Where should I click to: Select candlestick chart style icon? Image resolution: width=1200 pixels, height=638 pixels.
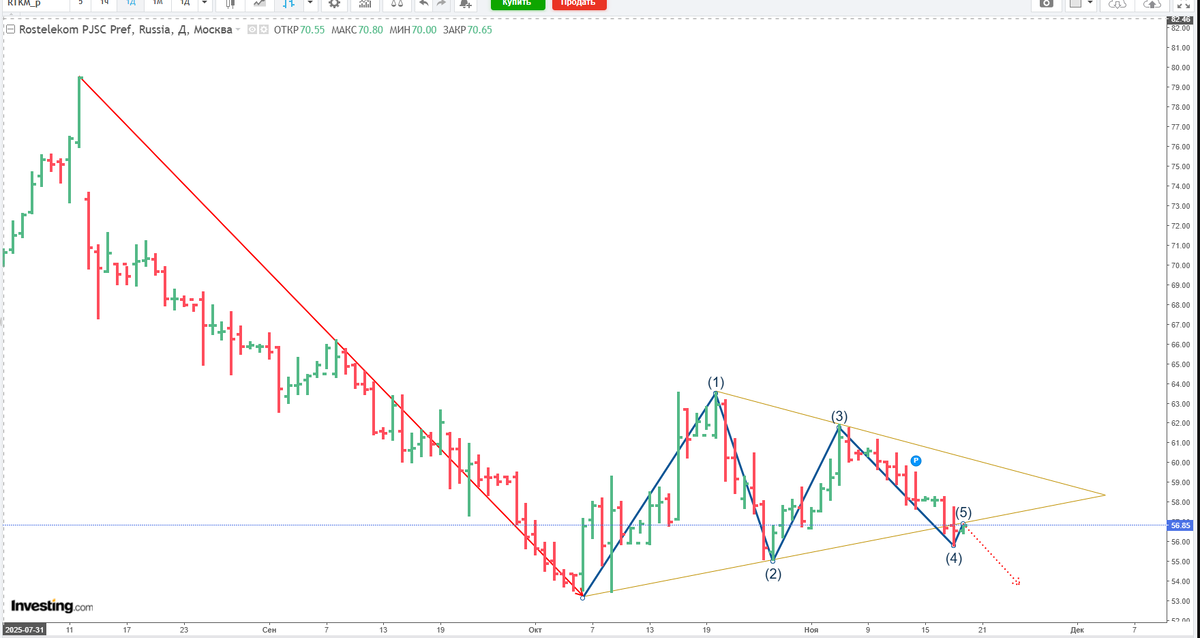coord(231,4)
